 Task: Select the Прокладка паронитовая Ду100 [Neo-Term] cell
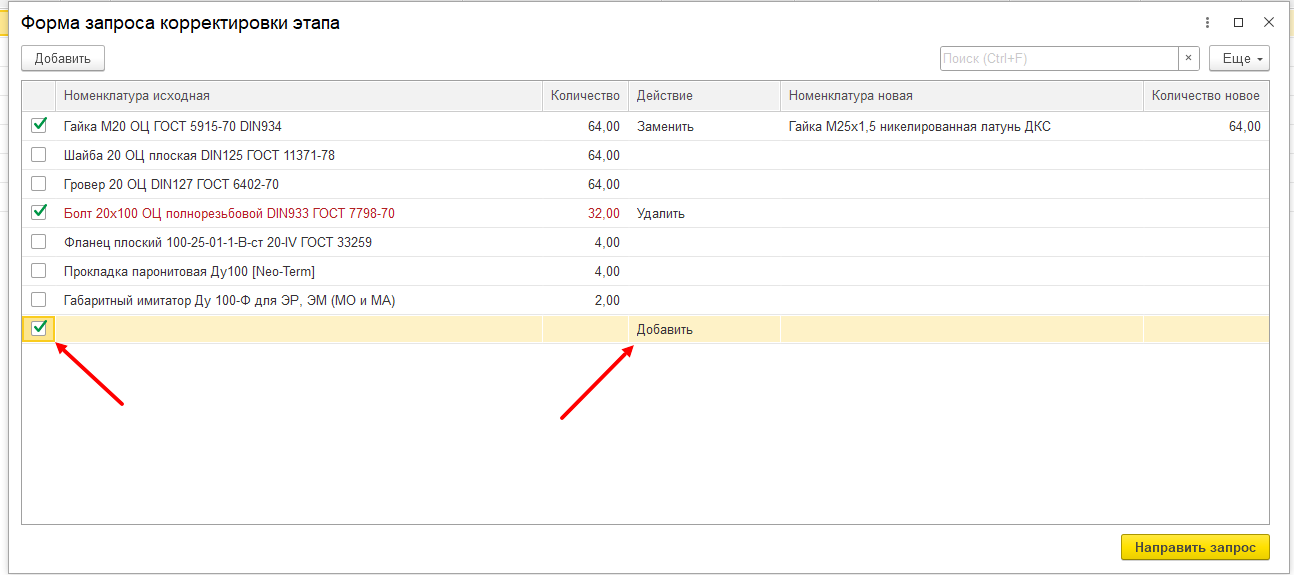[x=299, y=271]
